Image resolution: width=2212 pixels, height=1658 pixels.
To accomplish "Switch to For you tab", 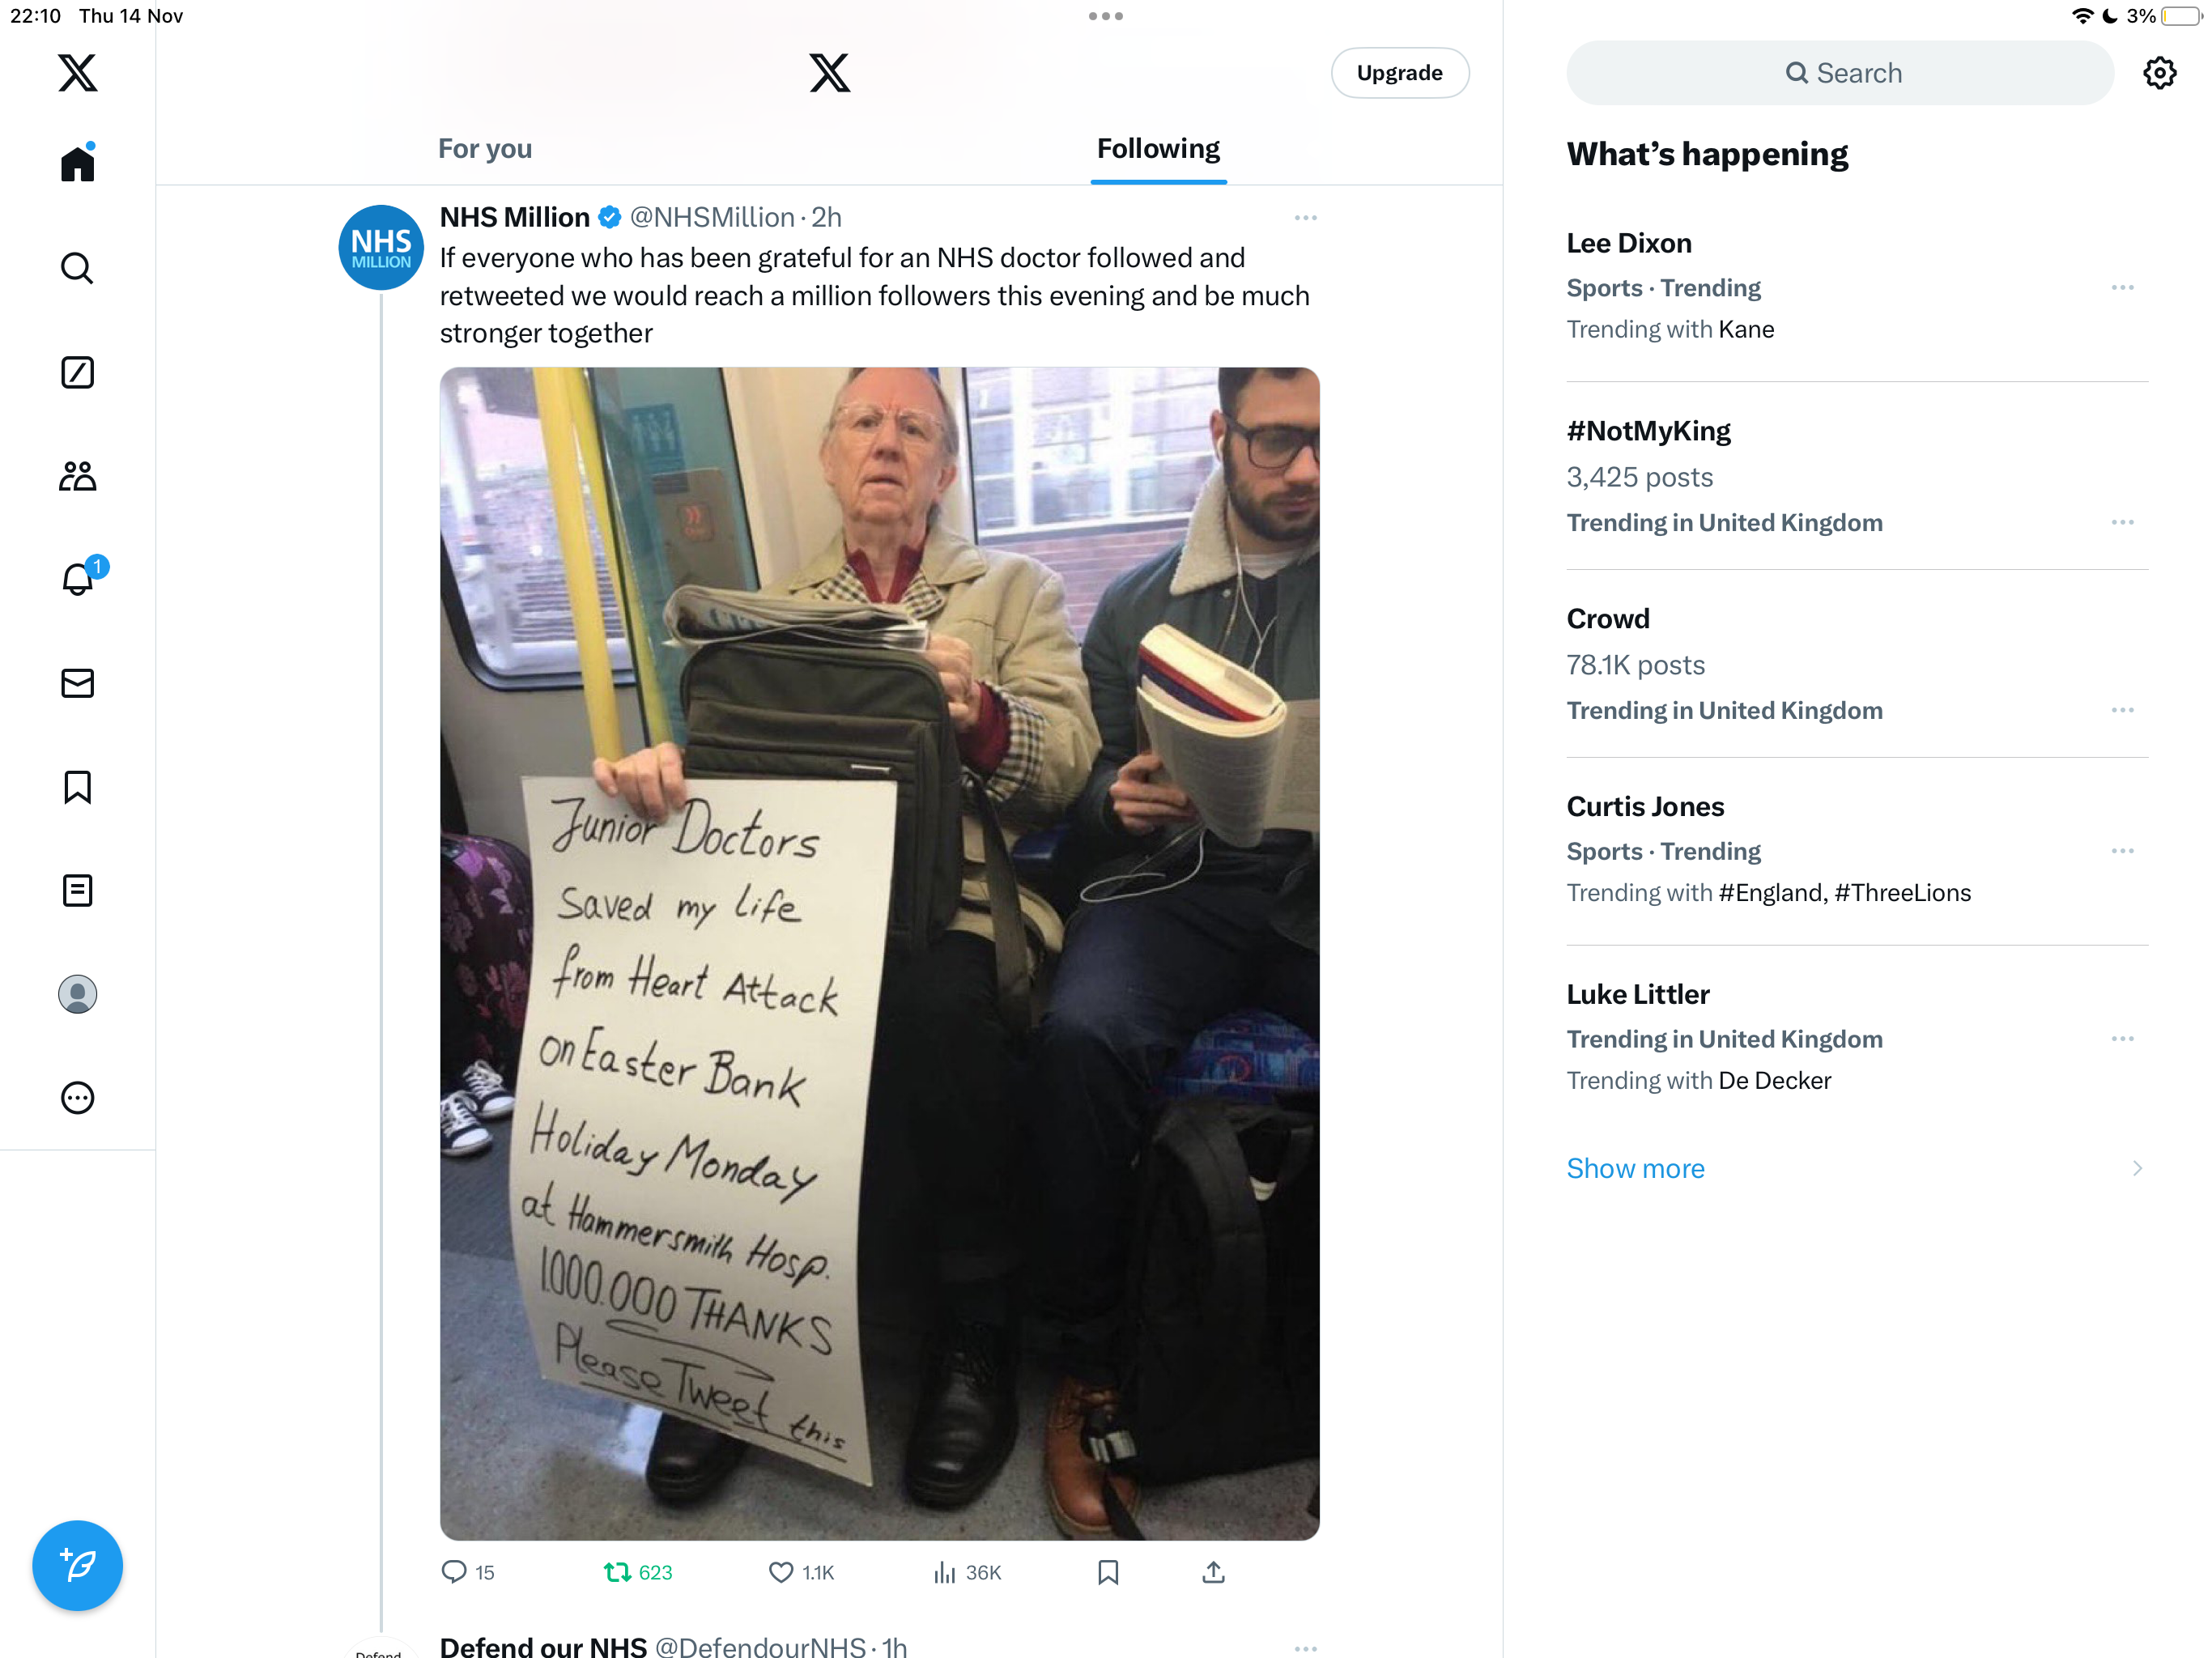I will pos(485,149).
